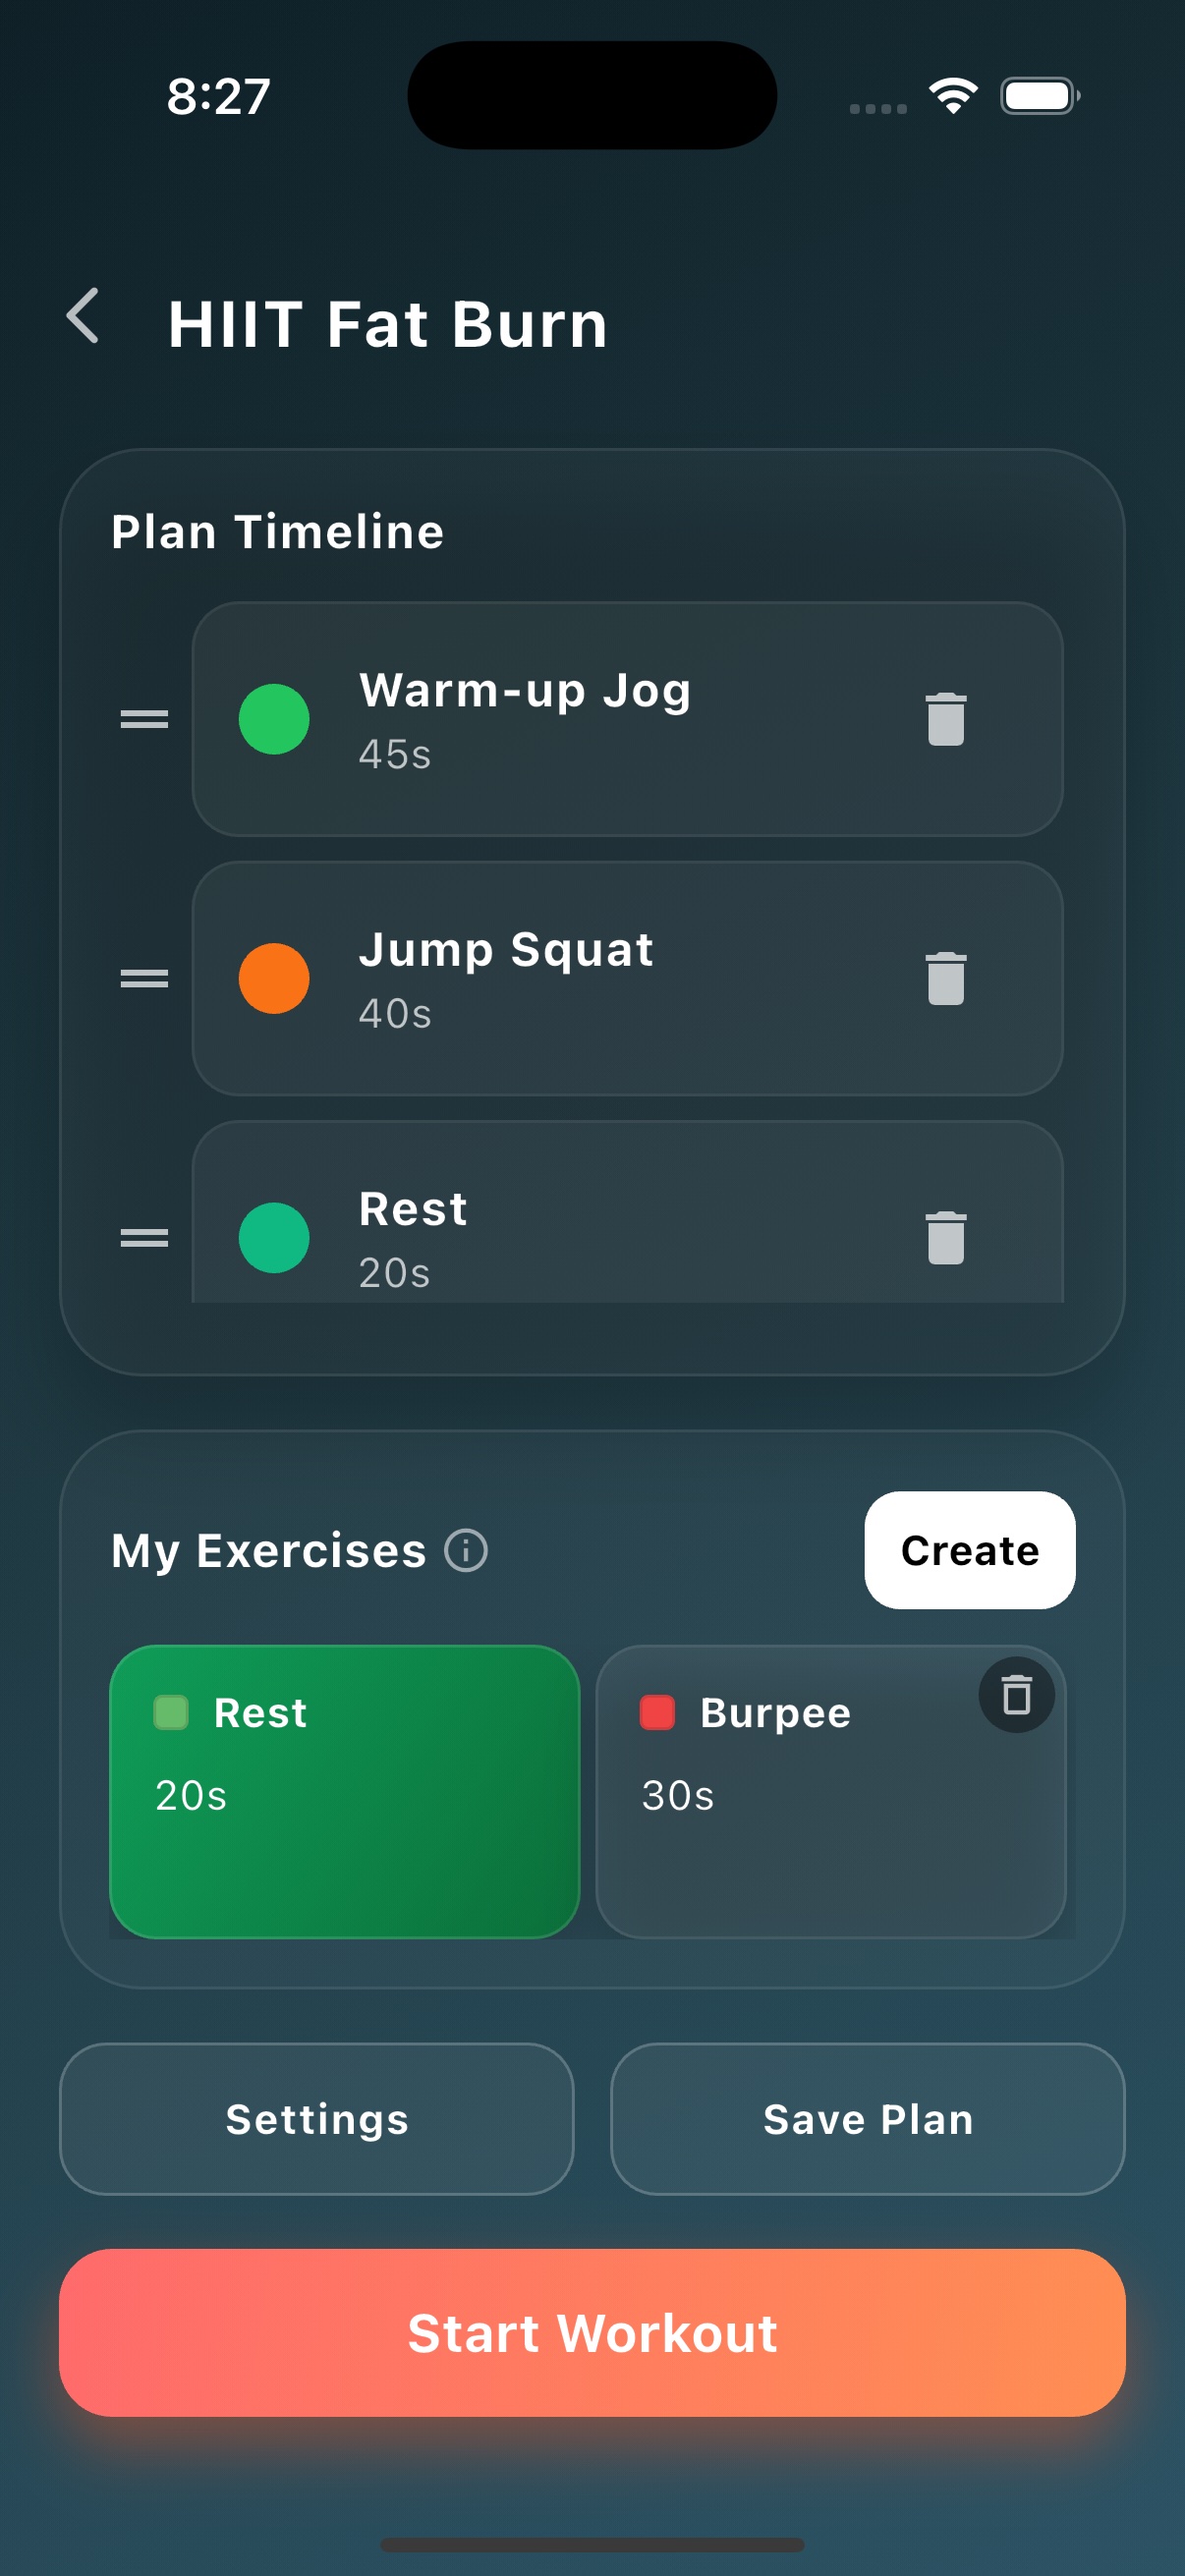This screenshot has height=2576, width=1185.
Task: Select the green dot on Warm-up Jog
Action: point(275,719)
